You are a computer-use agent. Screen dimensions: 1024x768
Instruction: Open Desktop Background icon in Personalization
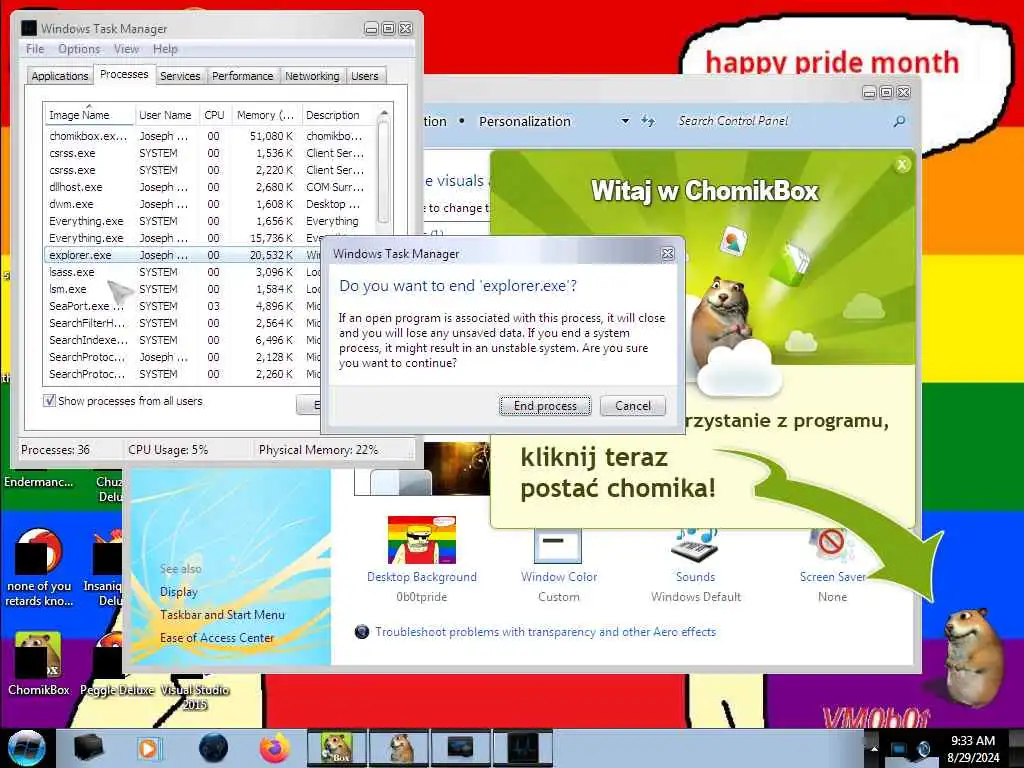422,540
